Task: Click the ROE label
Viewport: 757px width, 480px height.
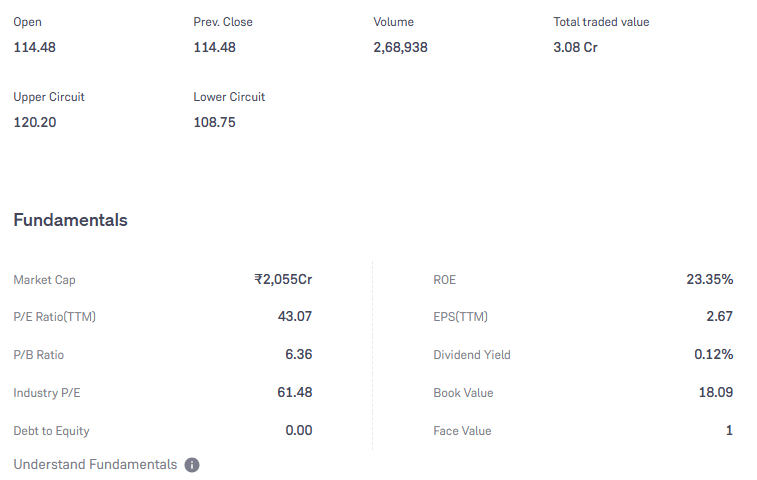Action: point(445,280)
